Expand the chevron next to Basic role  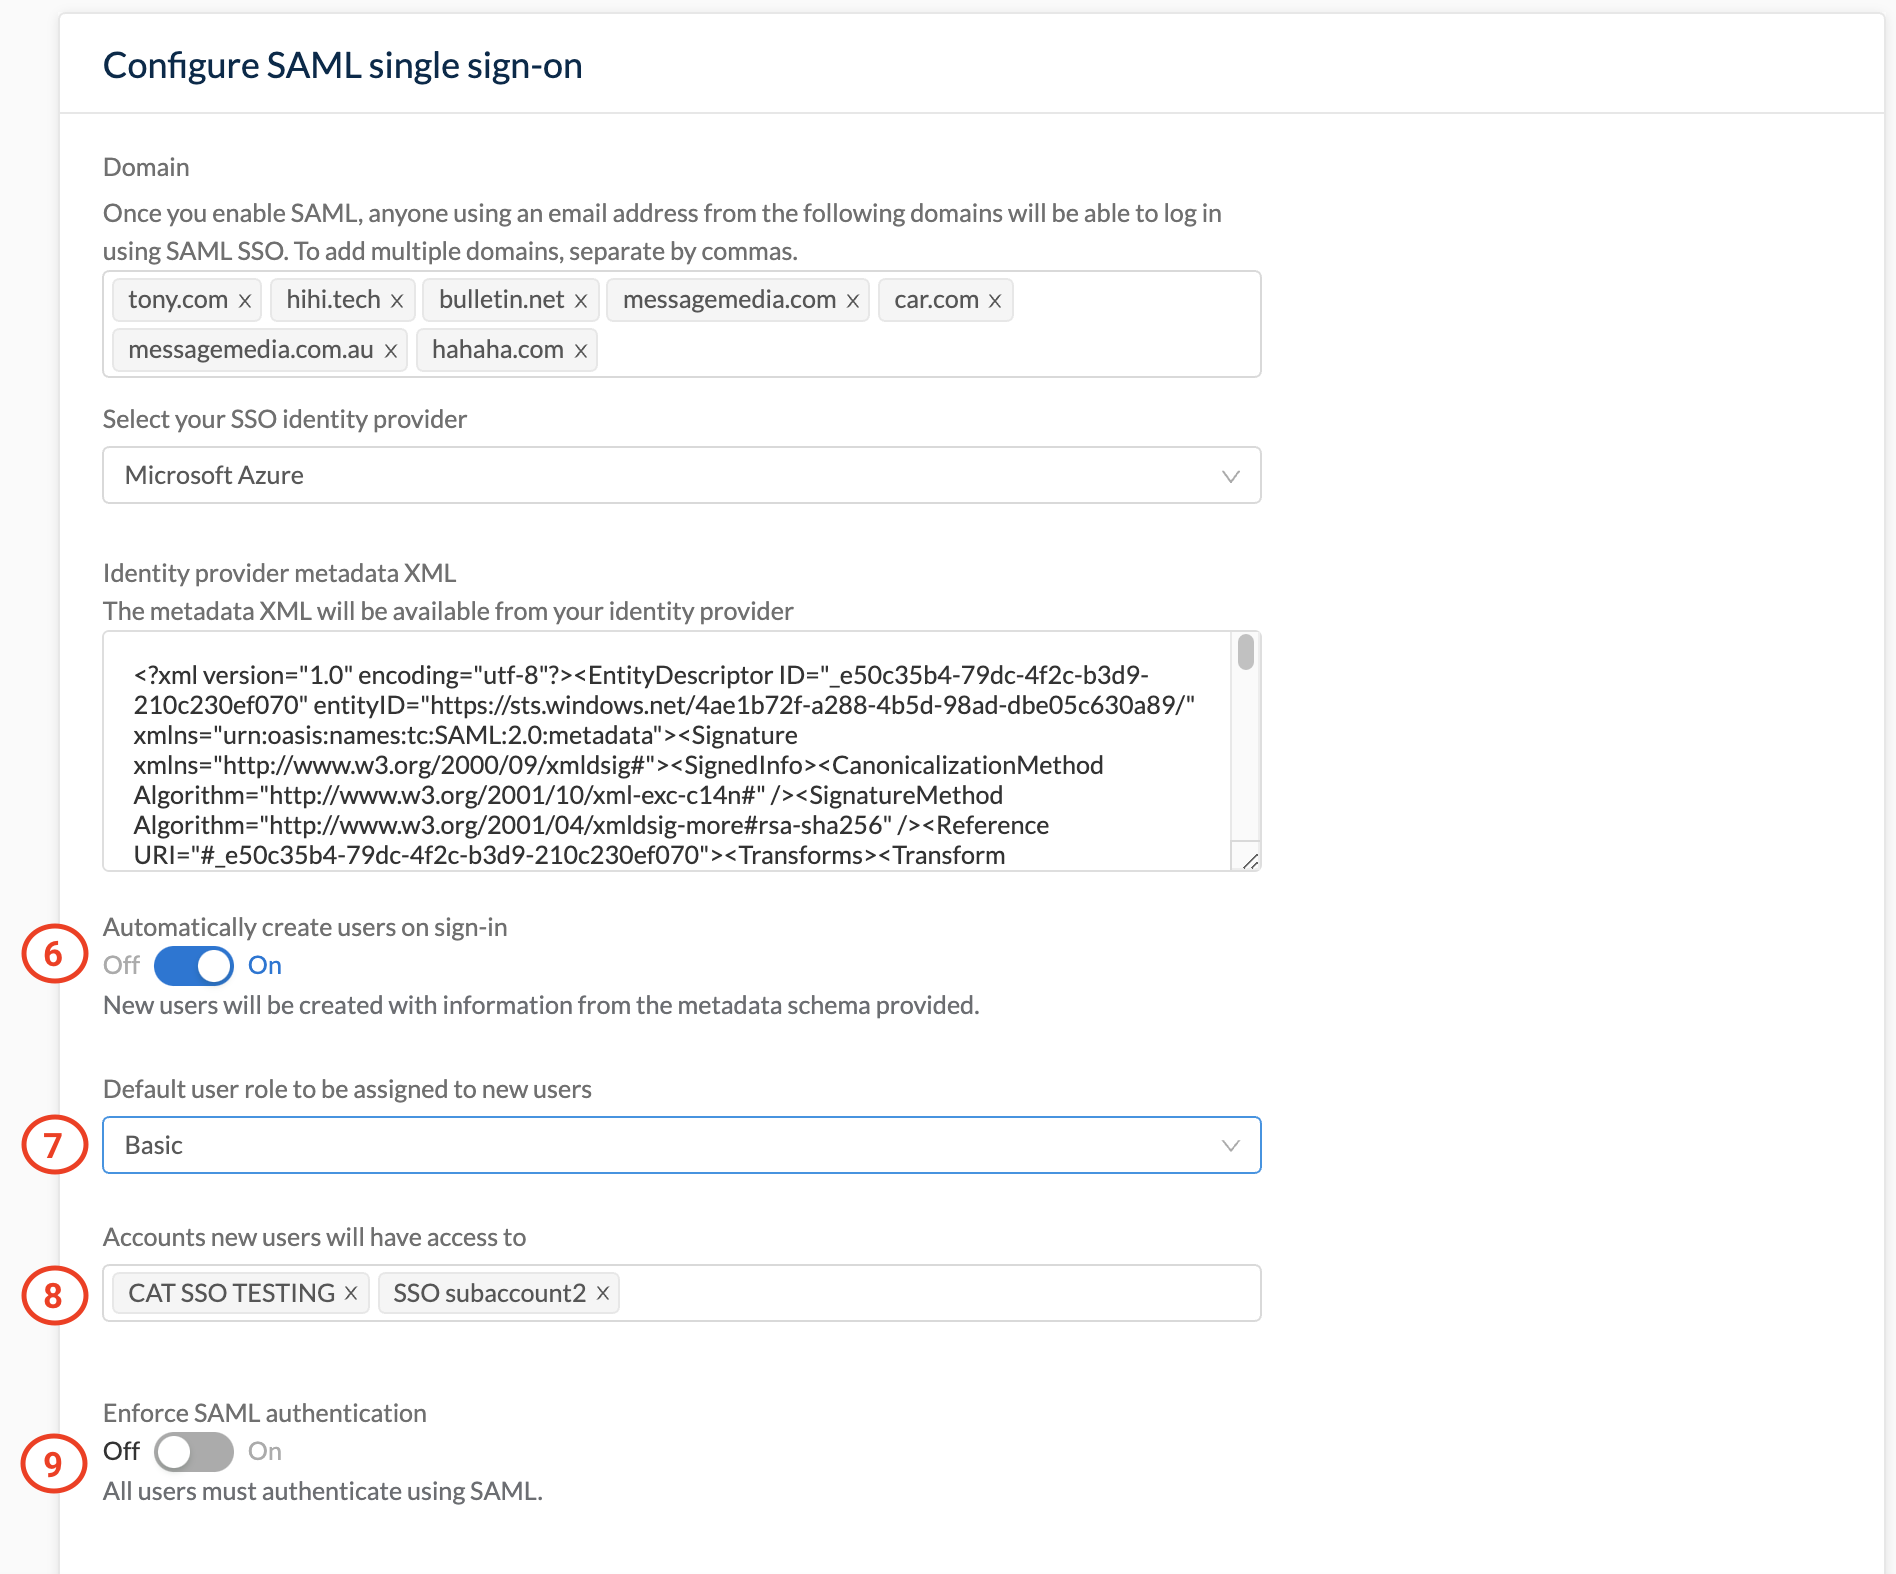tap(1231, 1145)
